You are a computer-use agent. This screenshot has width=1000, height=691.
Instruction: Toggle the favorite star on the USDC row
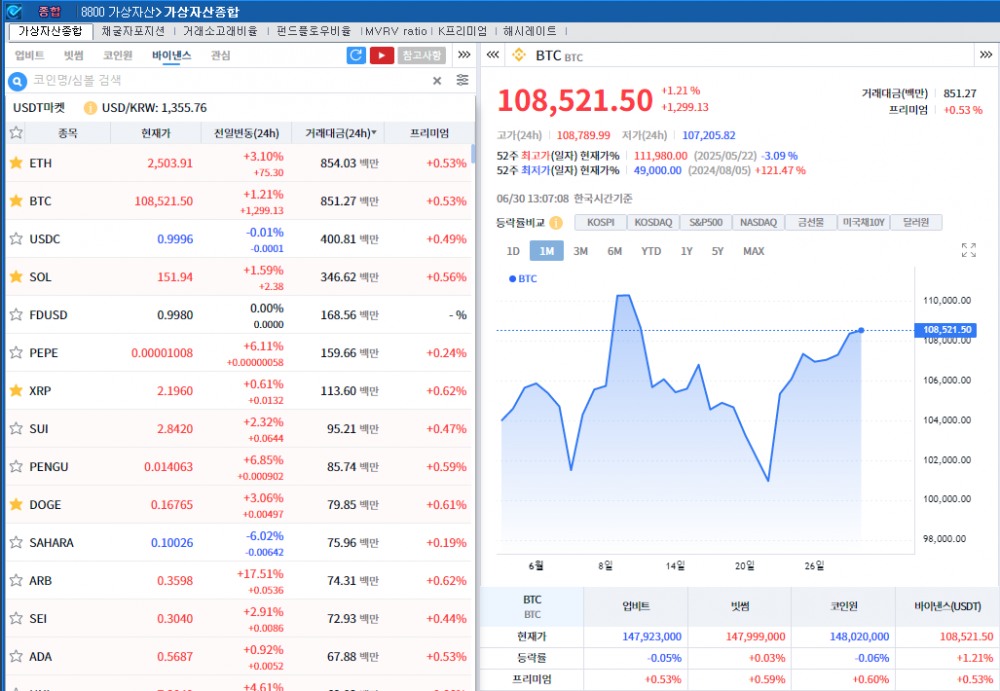coord(16,239)
